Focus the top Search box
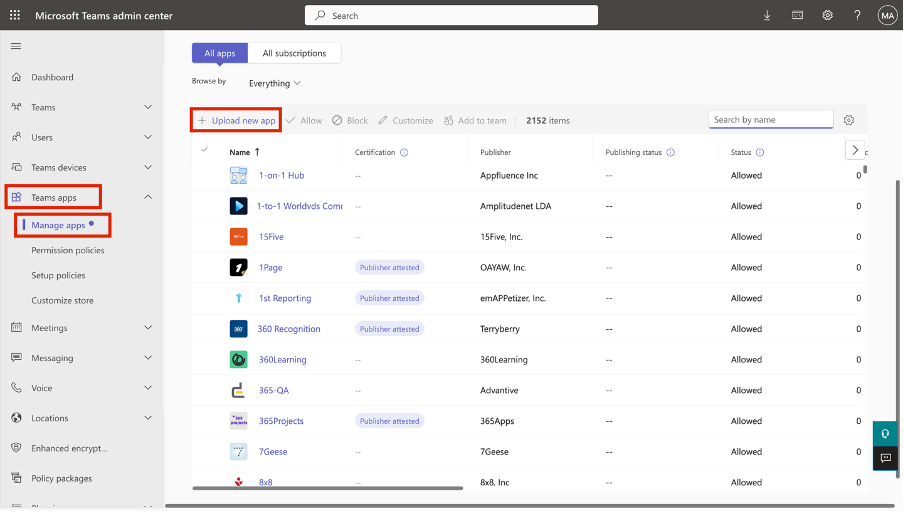The width and height of the screenshot is (904, 512). [x=451, y=16]
